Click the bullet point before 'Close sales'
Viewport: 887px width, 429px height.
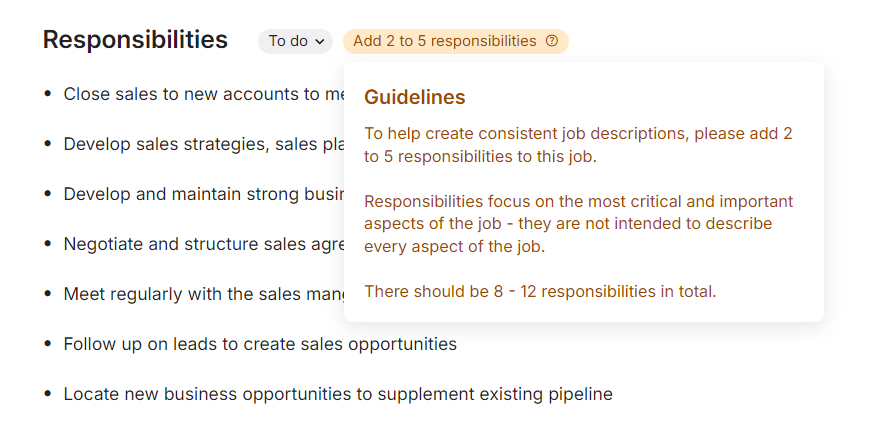click(48, 94)
